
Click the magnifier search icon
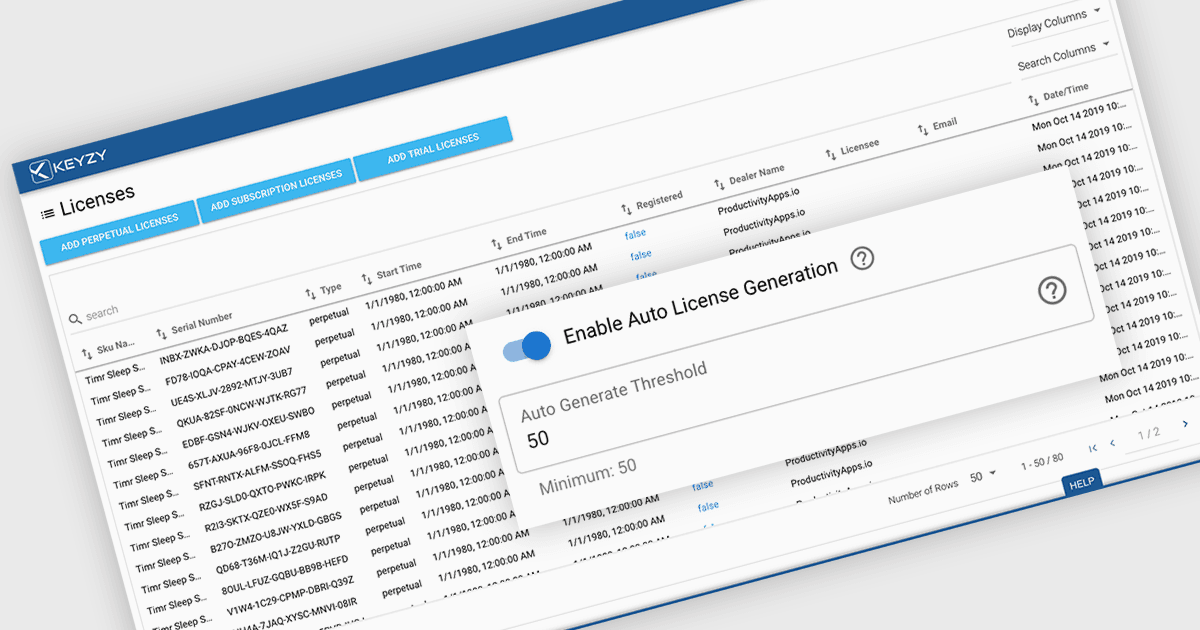(x=75, y=319)
